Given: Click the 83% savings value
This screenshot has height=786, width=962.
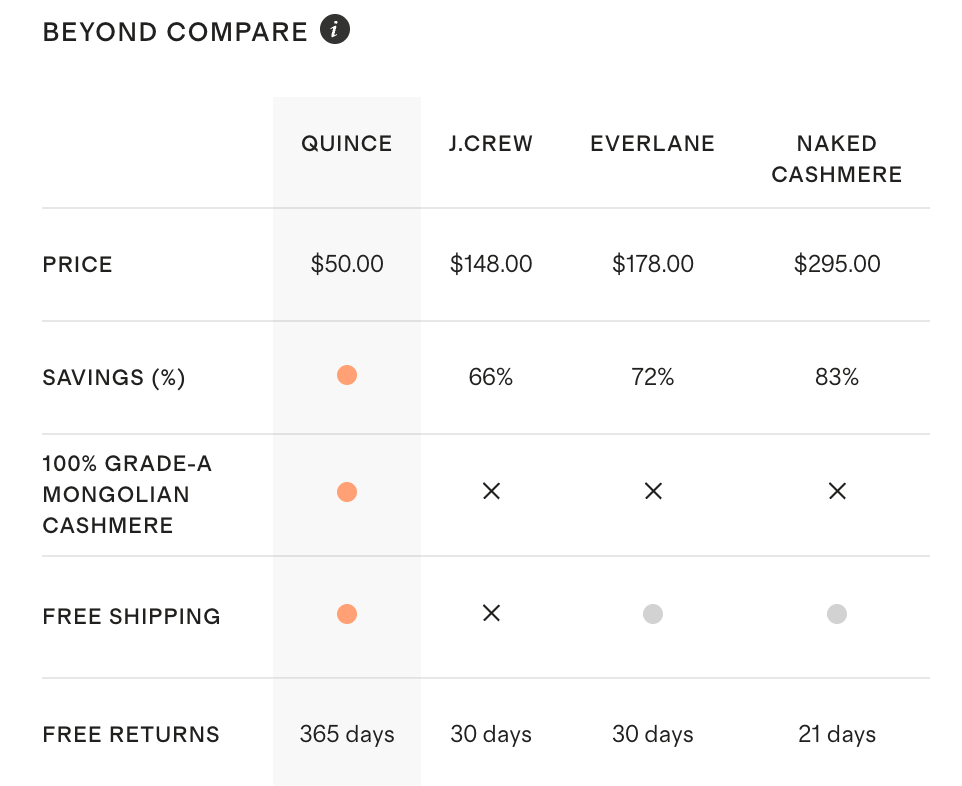Looking at the screenshot, I should point(837,377).
